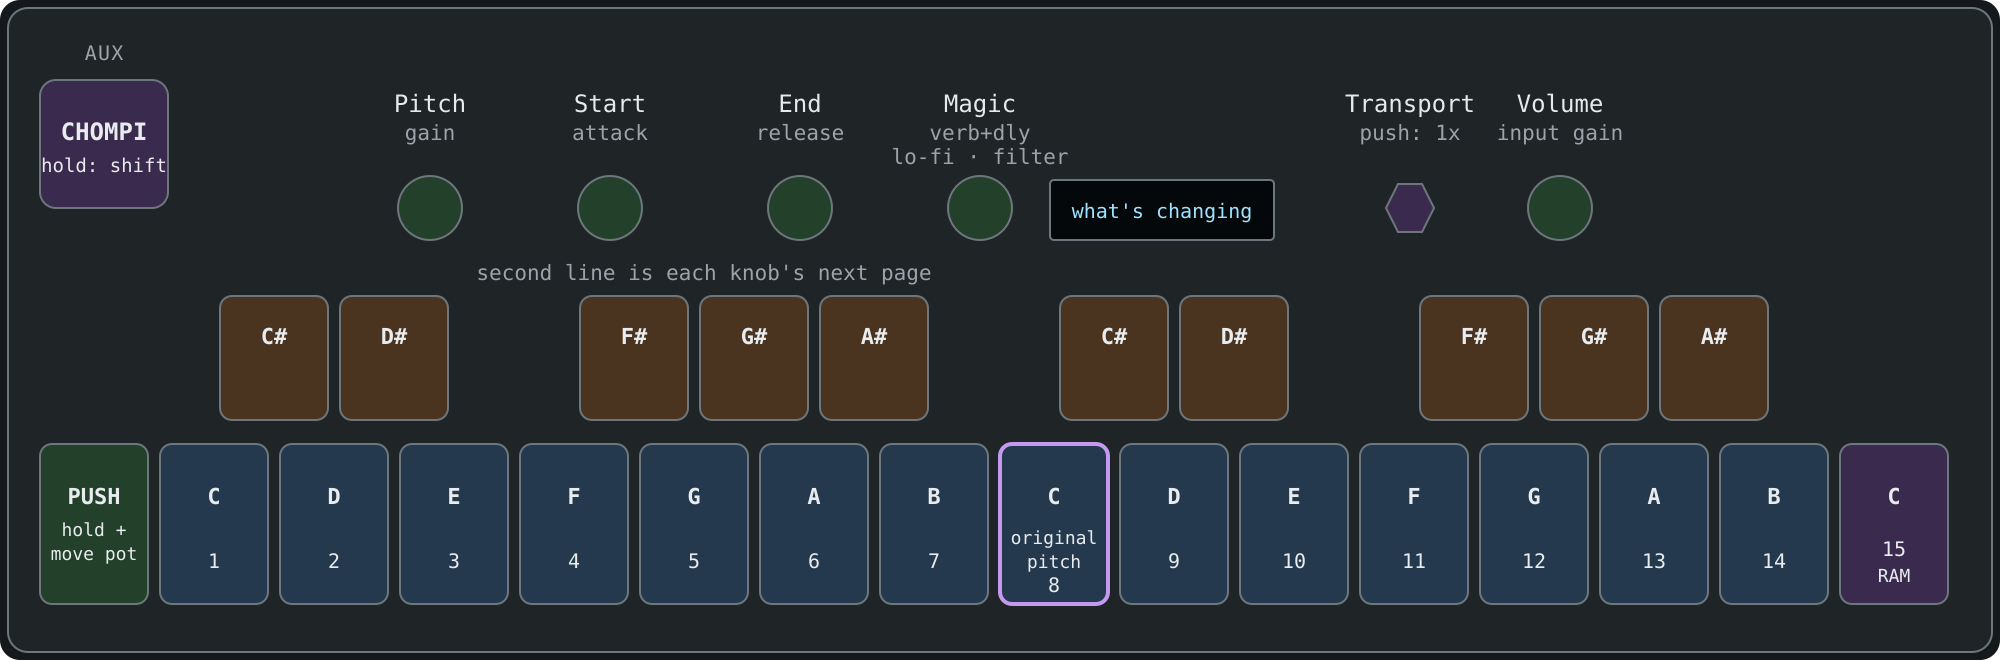Click the green PUSH button

pos(94,524)
